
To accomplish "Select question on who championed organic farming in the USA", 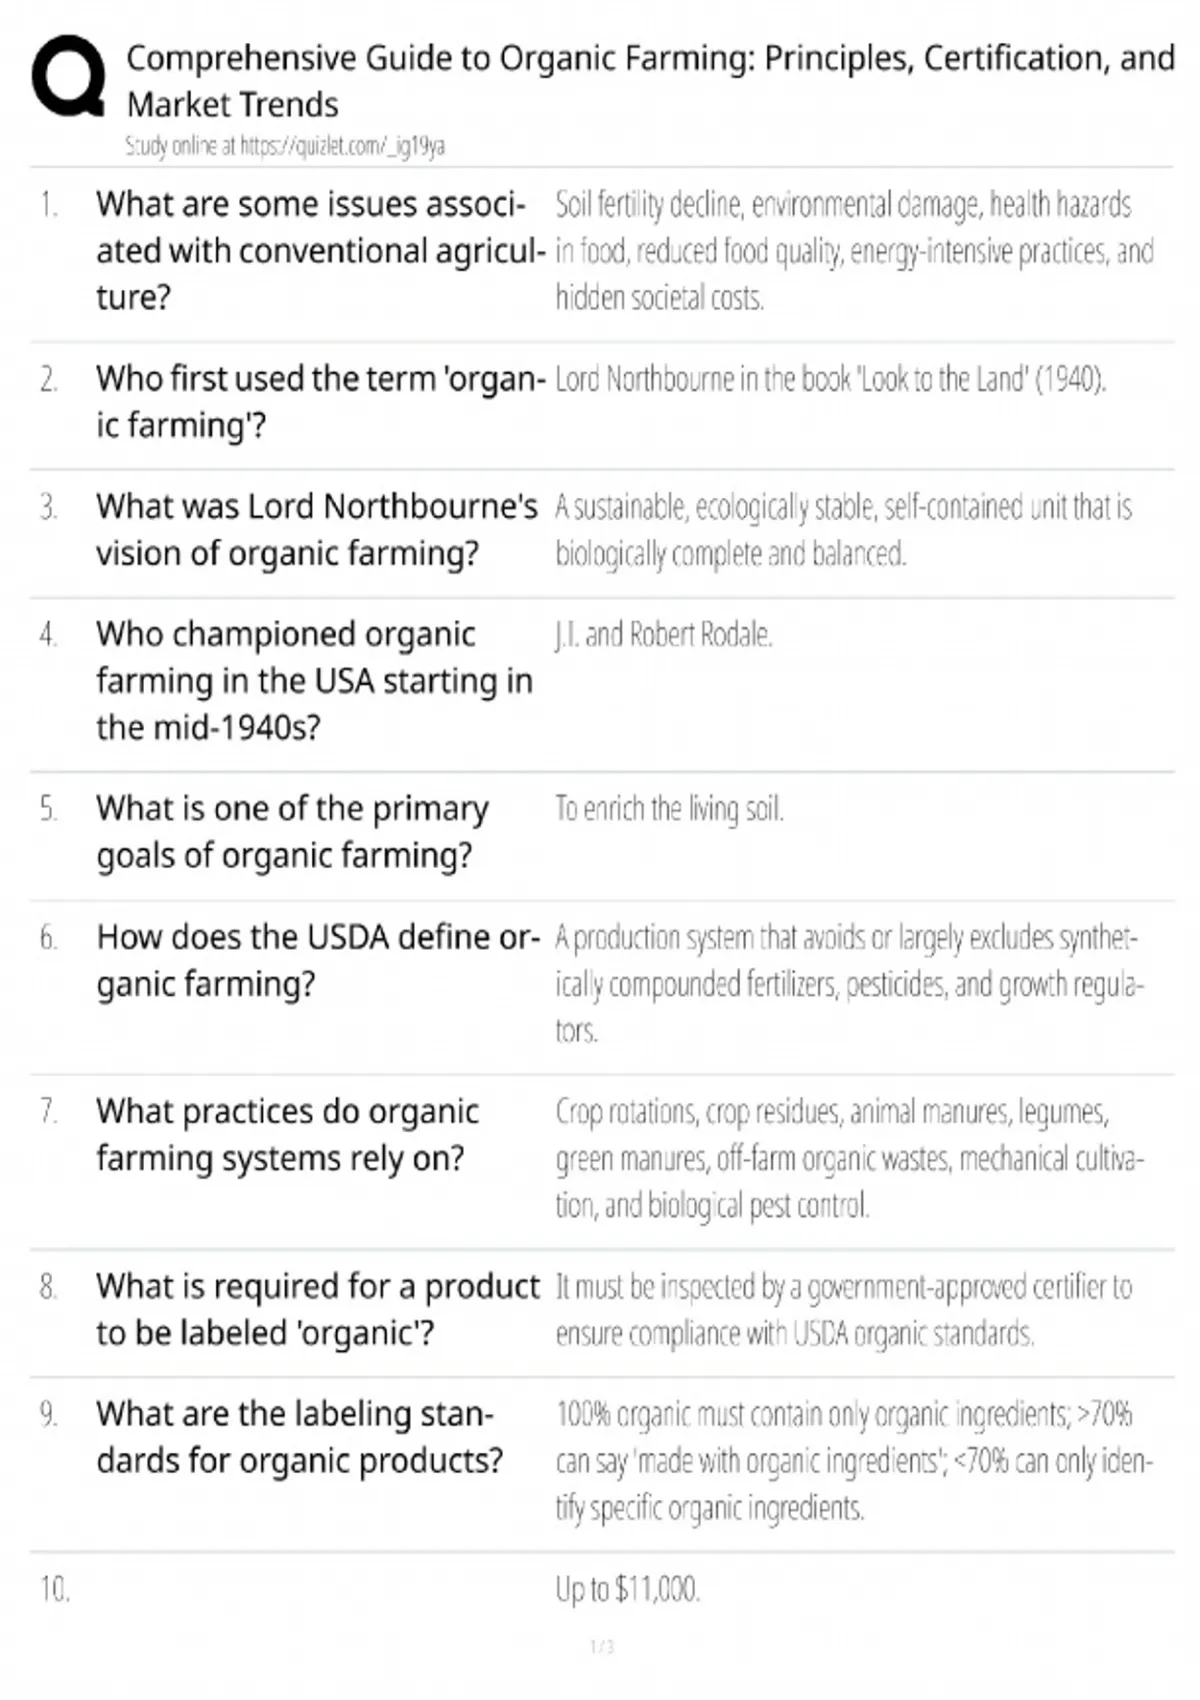I will click(x=313, y=680).
